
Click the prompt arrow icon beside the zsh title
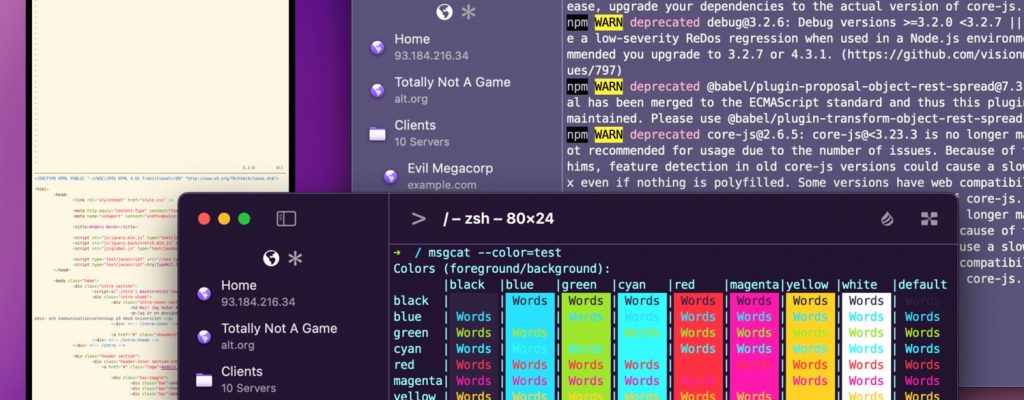pyautogui.click(x=419, y=218)
